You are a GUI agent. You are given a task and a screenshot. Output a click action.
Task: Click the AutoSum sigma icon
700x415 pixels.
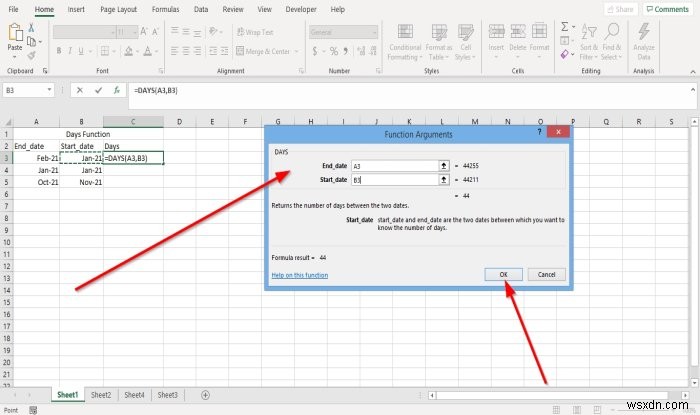coord(565,27)
